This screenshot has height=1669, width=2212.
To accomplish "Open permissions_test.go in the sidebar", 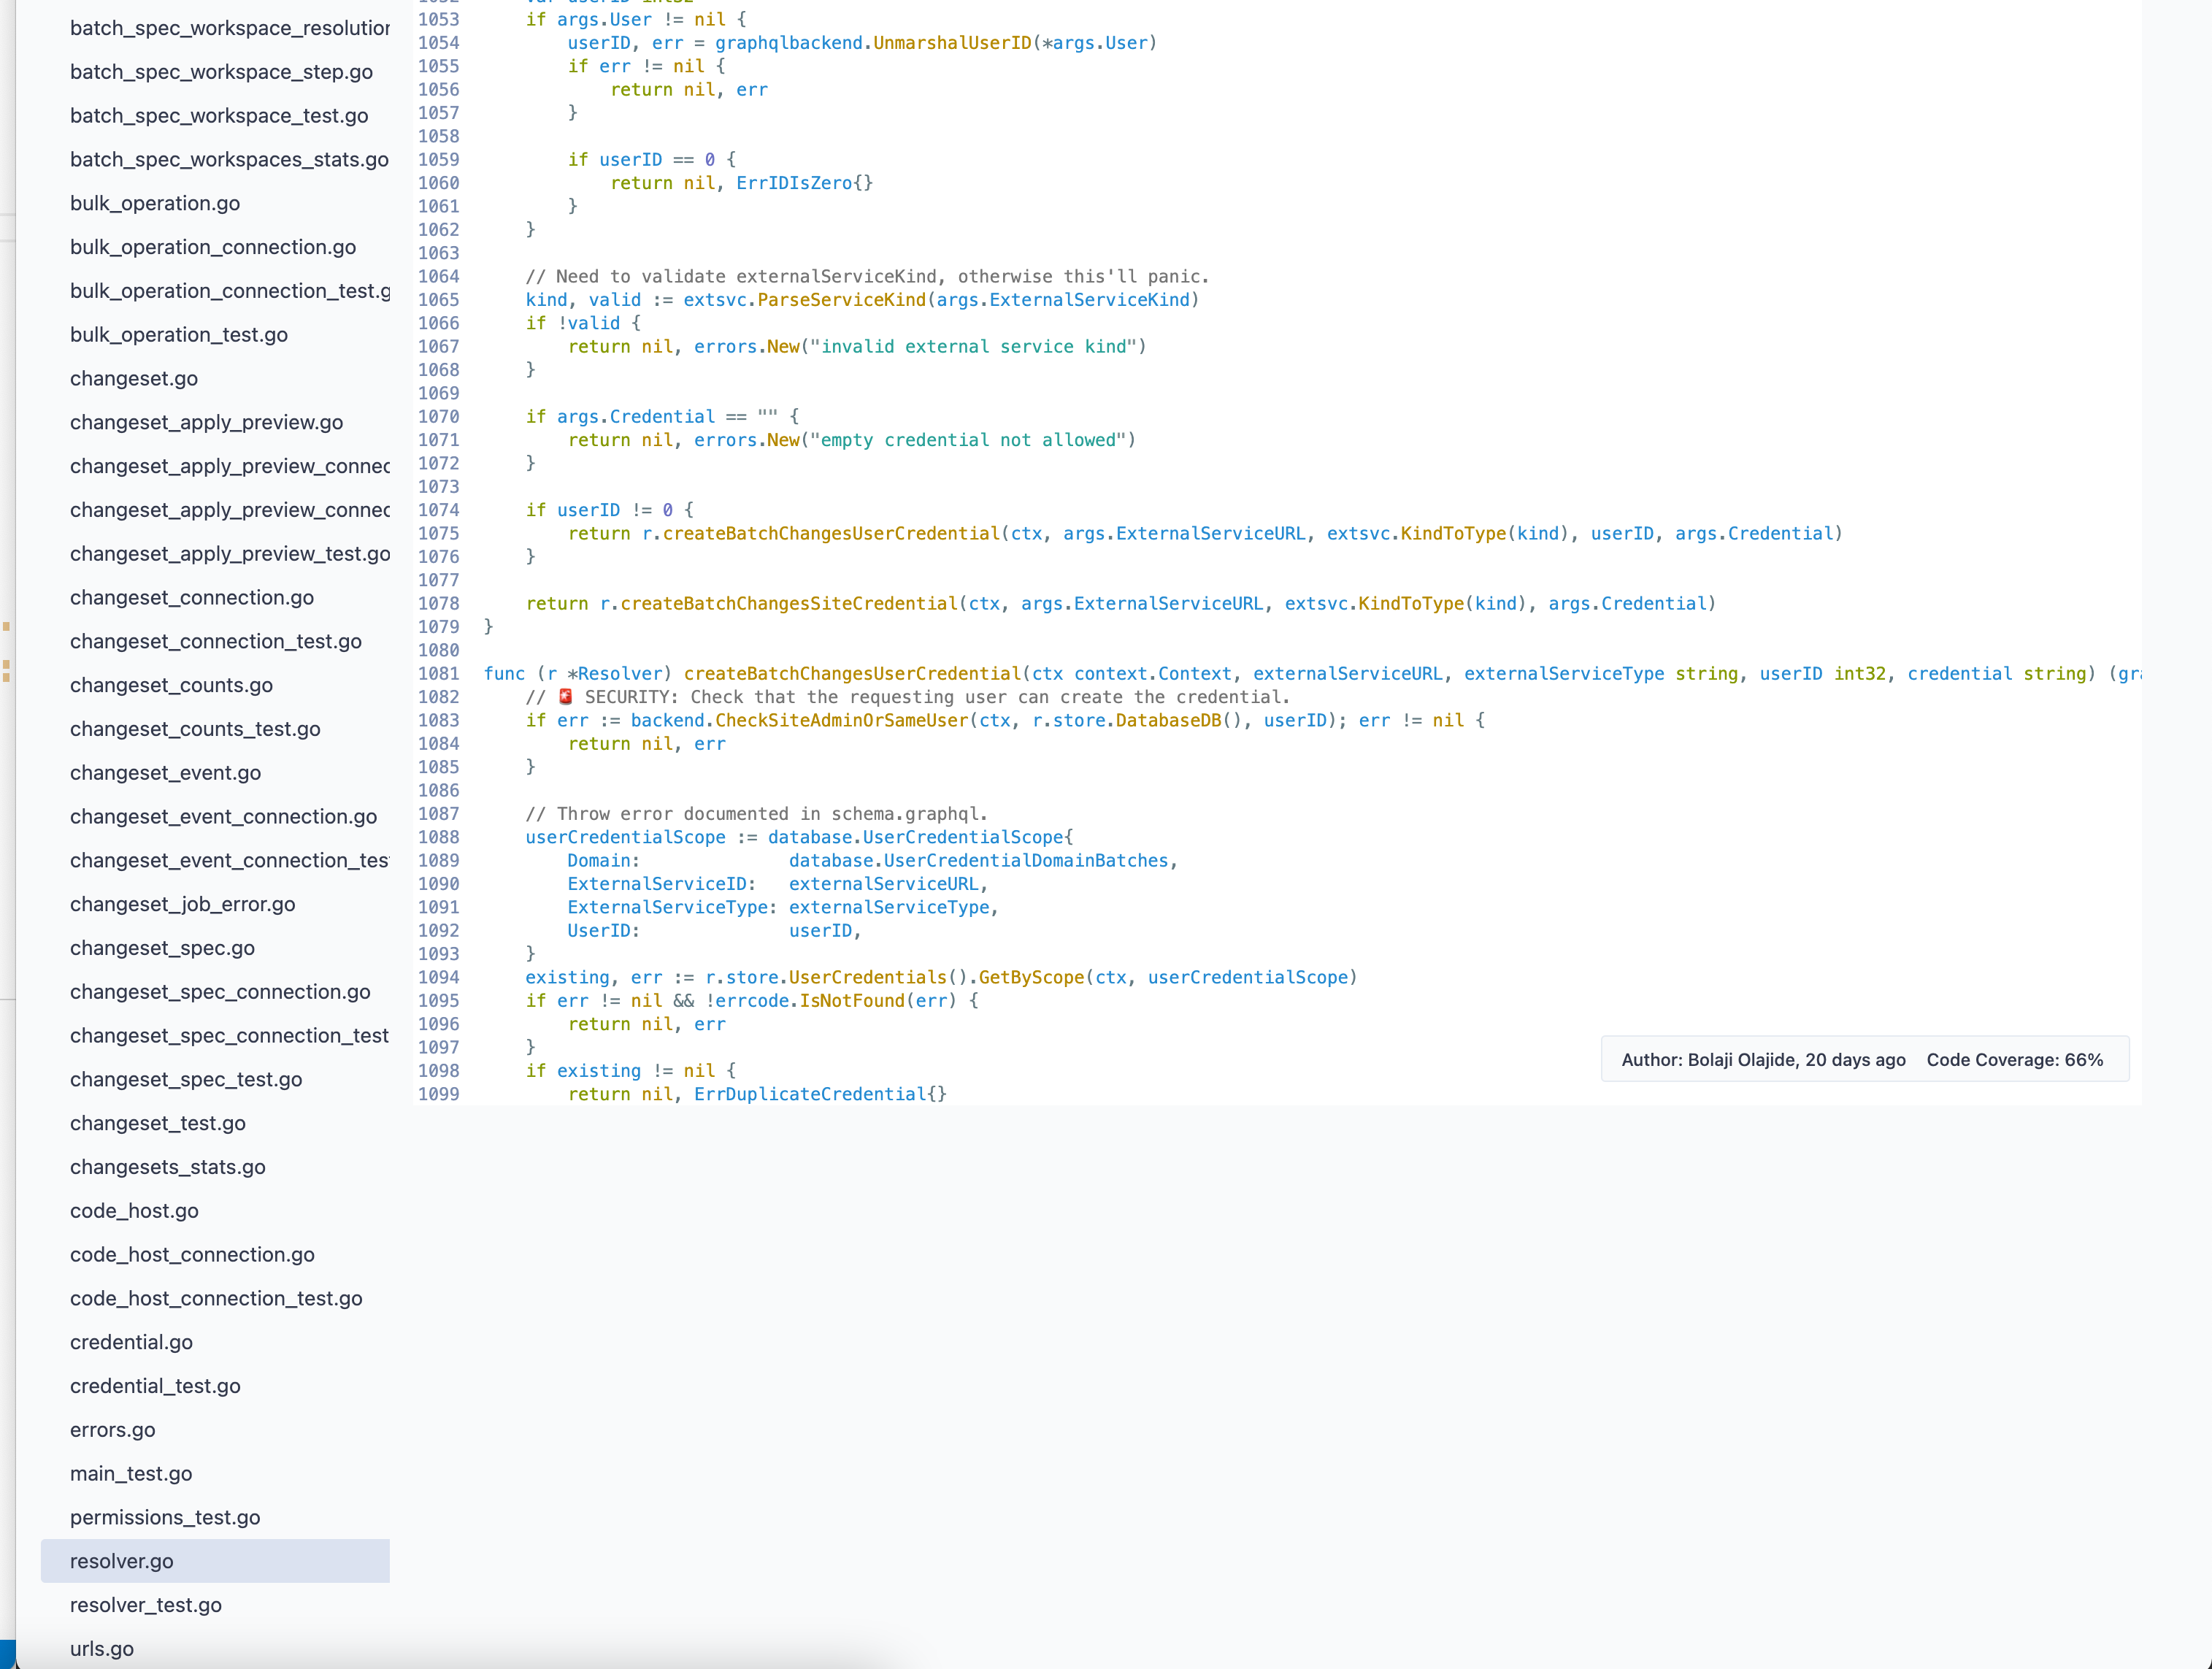I will point(165,1517).
